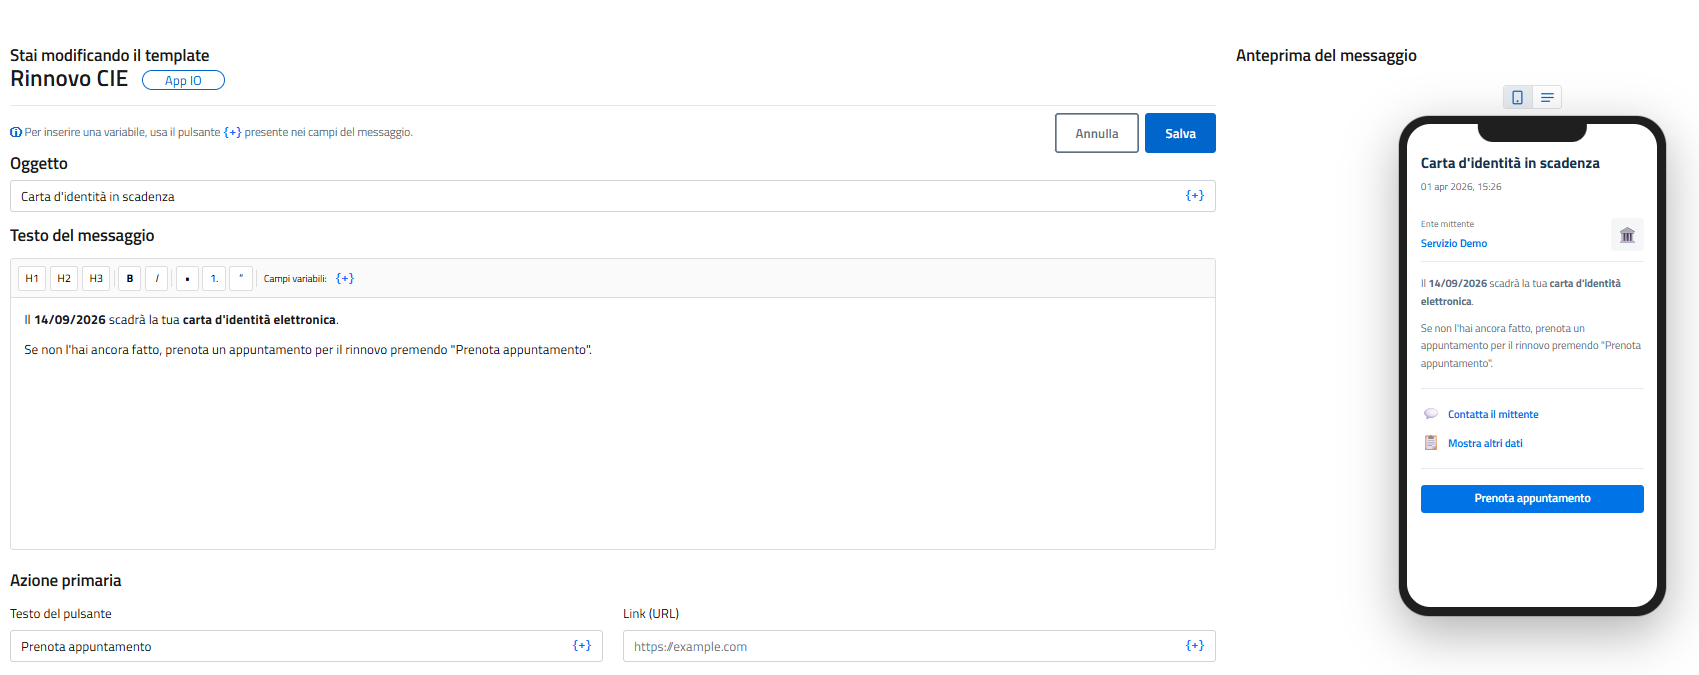Open the Contatta il mittente link
The width and height of the screenshot is (1699, 675).
(x=1492, y=414)
